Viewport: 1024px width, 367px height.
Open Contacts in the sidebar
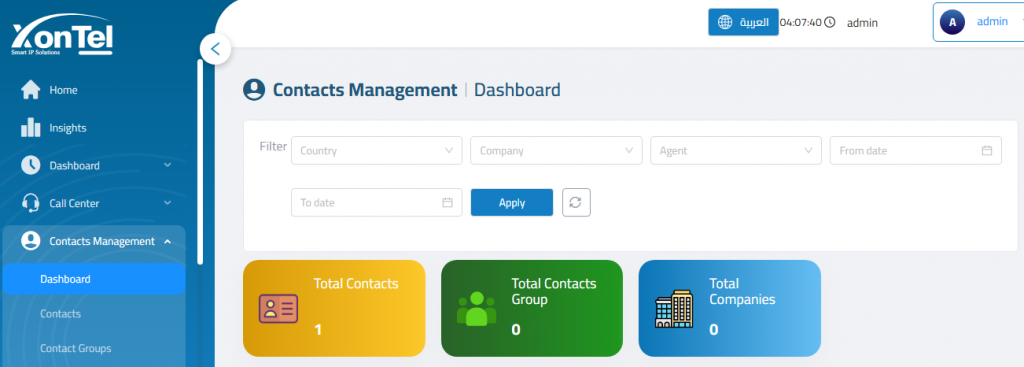point(61,314)
